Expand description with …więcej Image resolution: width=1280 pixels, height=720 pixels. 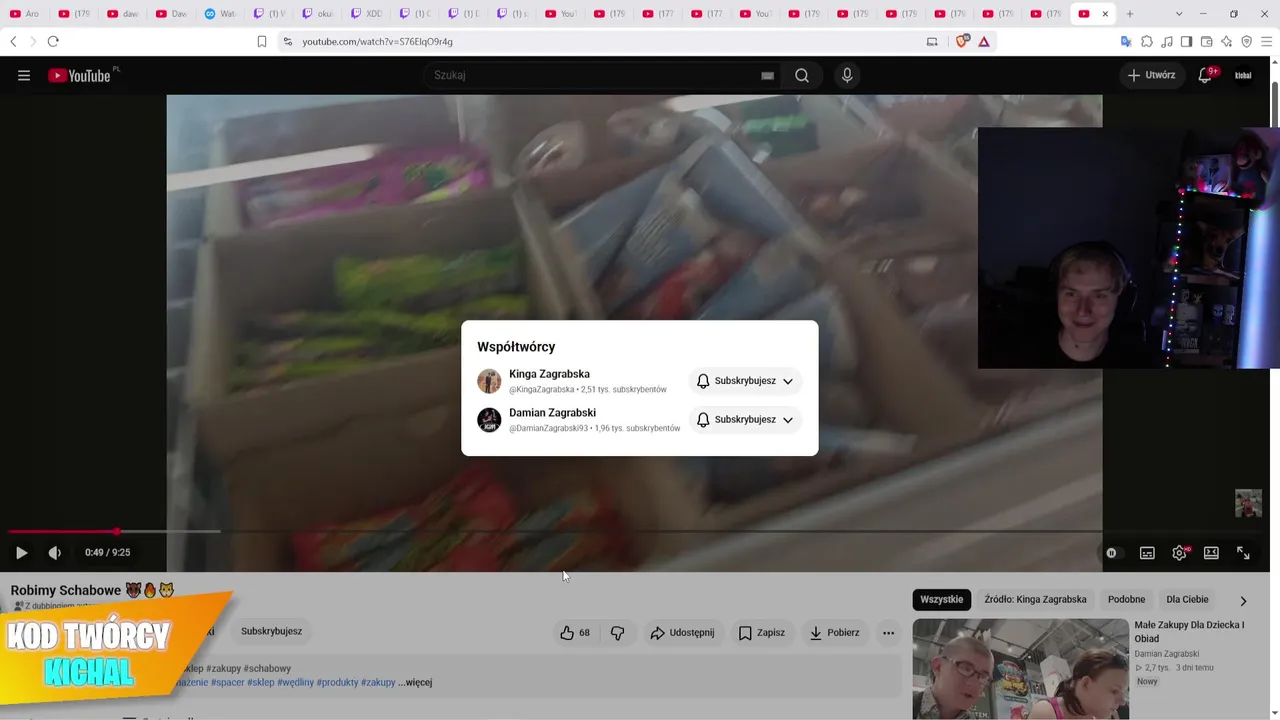pyautogui.click(x=415, y=683)
